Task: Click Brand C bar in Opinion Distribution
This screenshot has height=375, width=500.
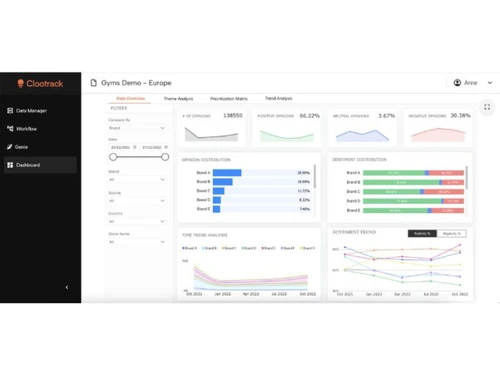Action: [219, 191]
